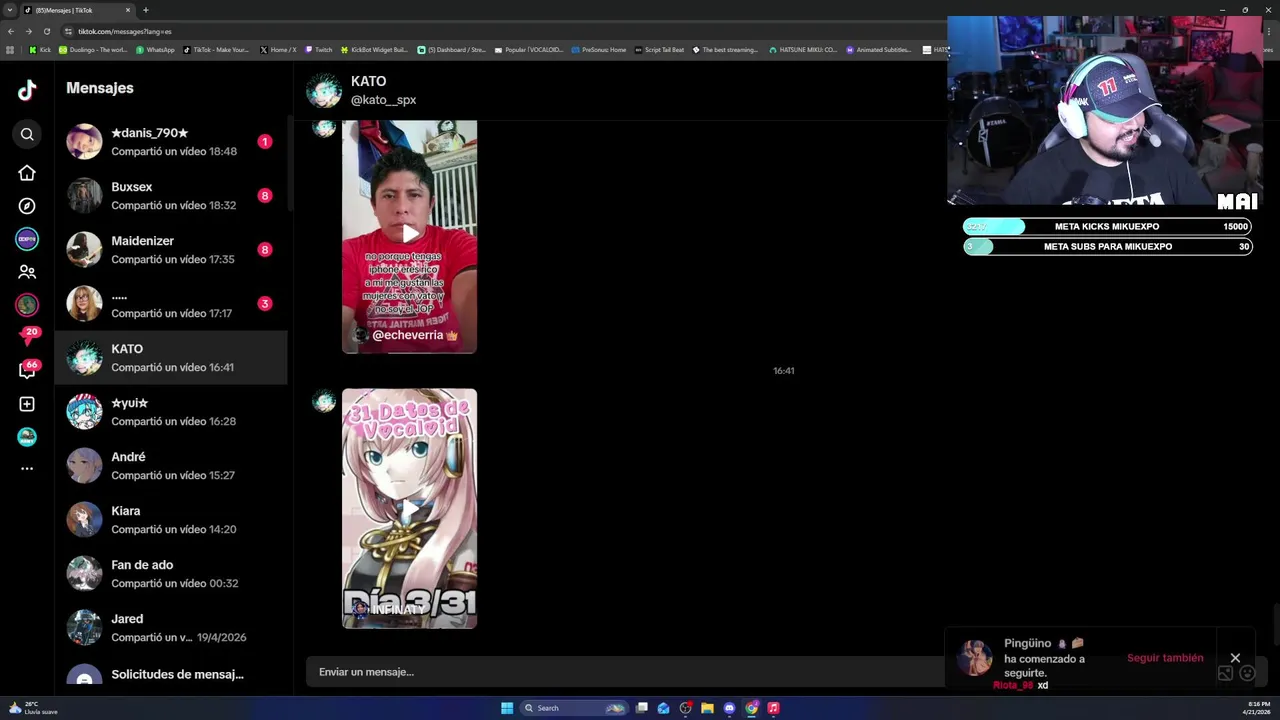The width and height of the screenshot is (1280, 720).
Task: Click the @kato__spx username in header
Action: pyautogui.click(x=383, y=100)
